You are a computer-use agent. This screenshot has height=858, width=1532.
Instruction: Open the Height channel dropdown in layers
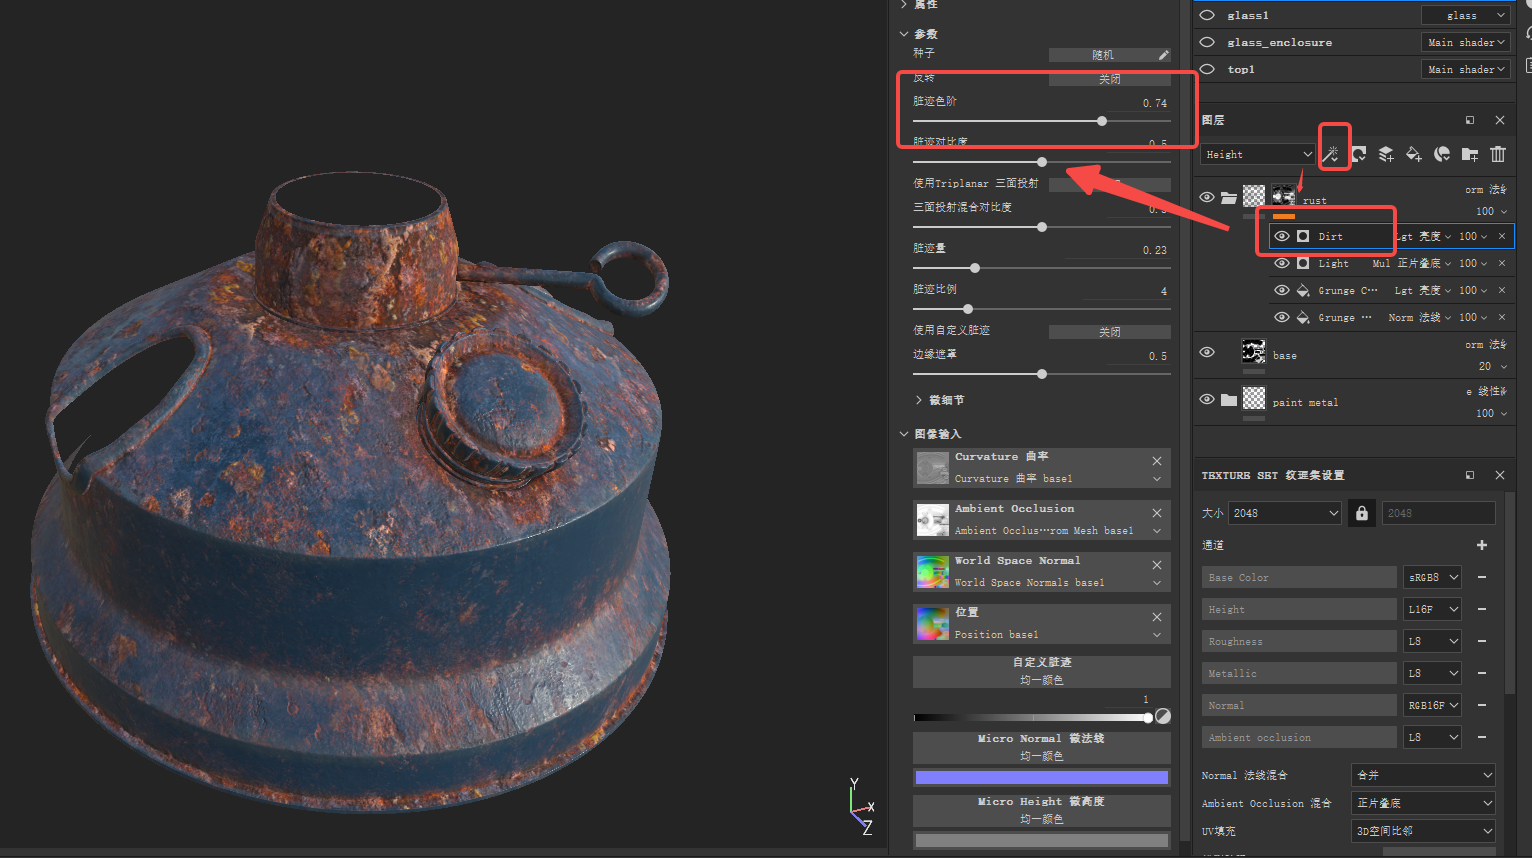click(1259, 154)
